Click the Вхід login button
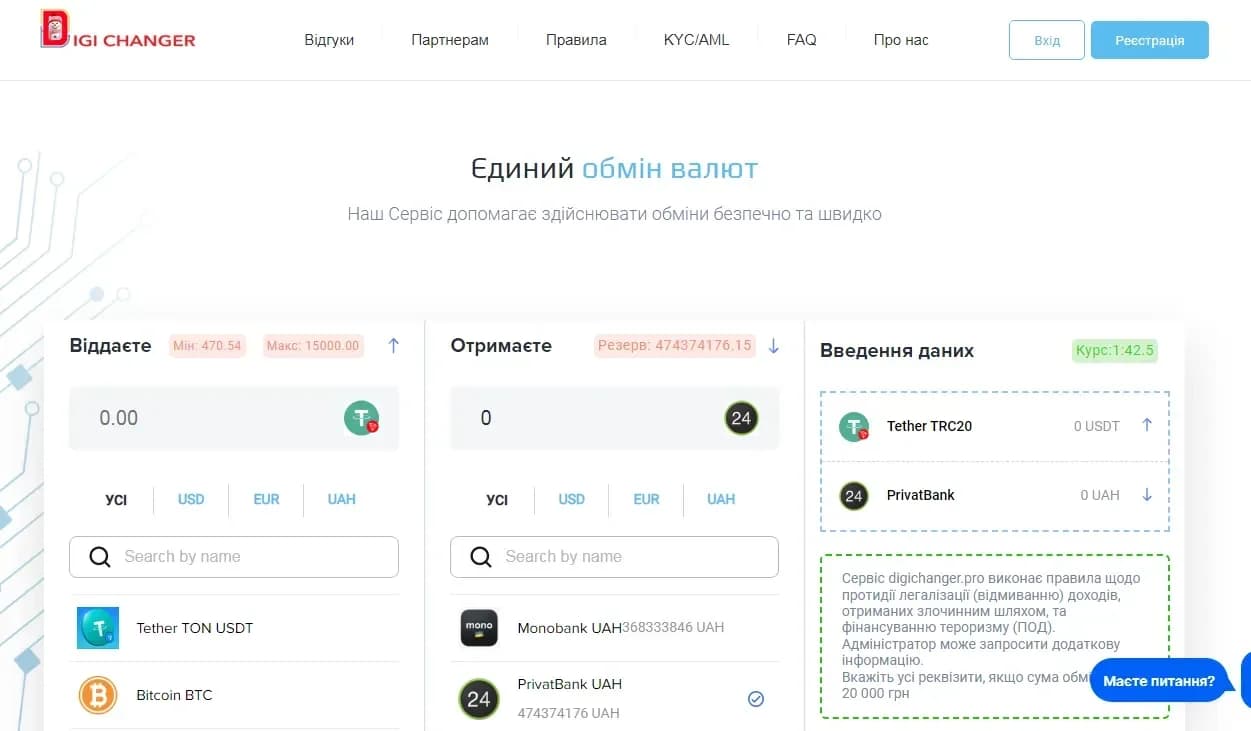Screen dimensions: 1251x731 [1047, 40]
